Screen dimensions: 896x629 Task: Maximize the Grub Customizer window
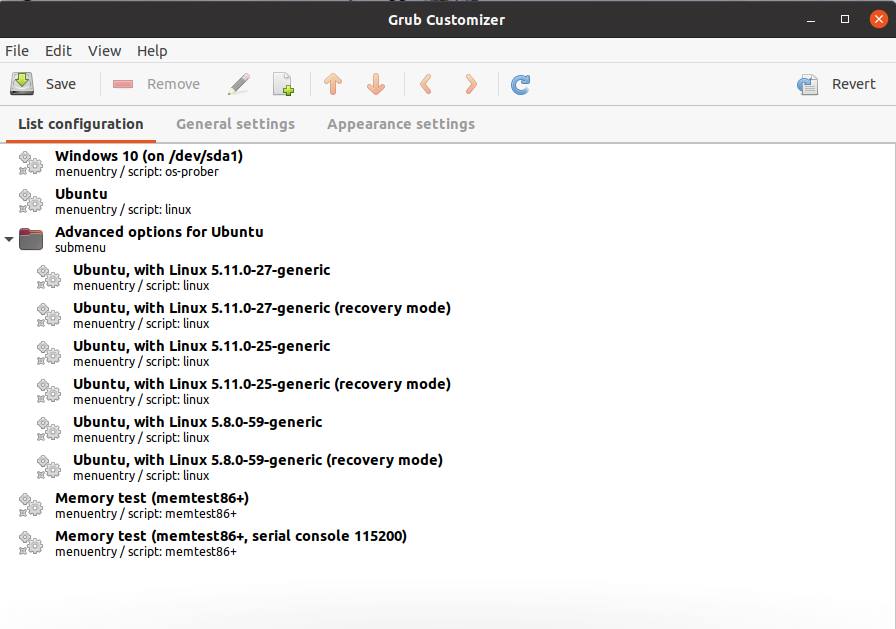[x=845, y=19]
